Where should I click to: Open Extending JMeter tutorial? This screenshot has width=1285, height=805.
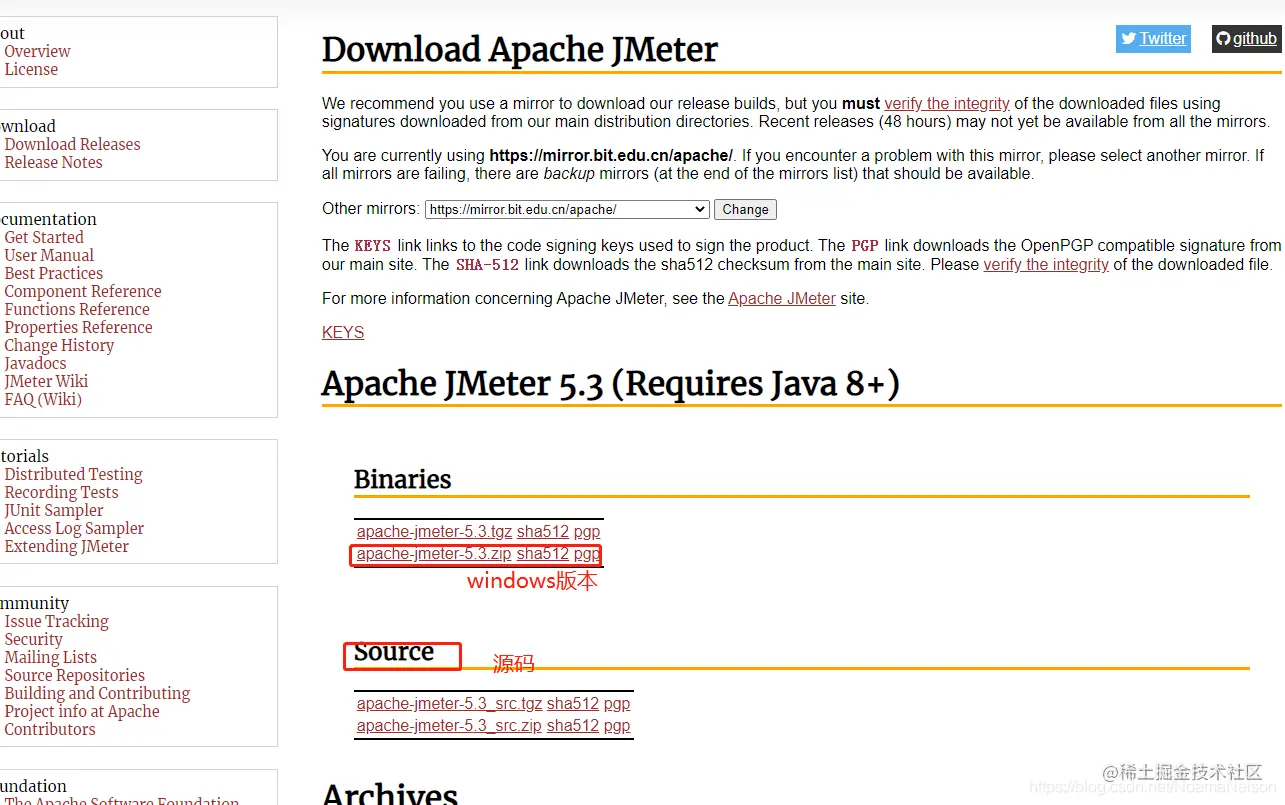point(66,546)
